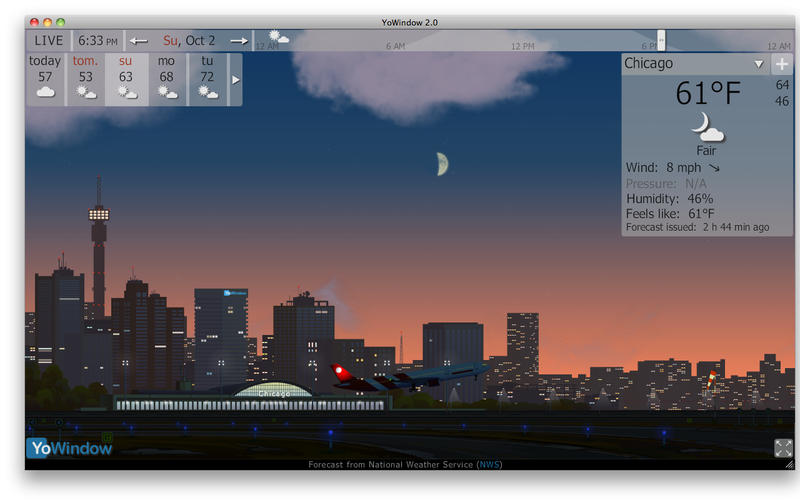The height and width of the screenshot is (500, 800).
Task: Click the sun-cloud icon under tu 72
Action: point(208,92)
